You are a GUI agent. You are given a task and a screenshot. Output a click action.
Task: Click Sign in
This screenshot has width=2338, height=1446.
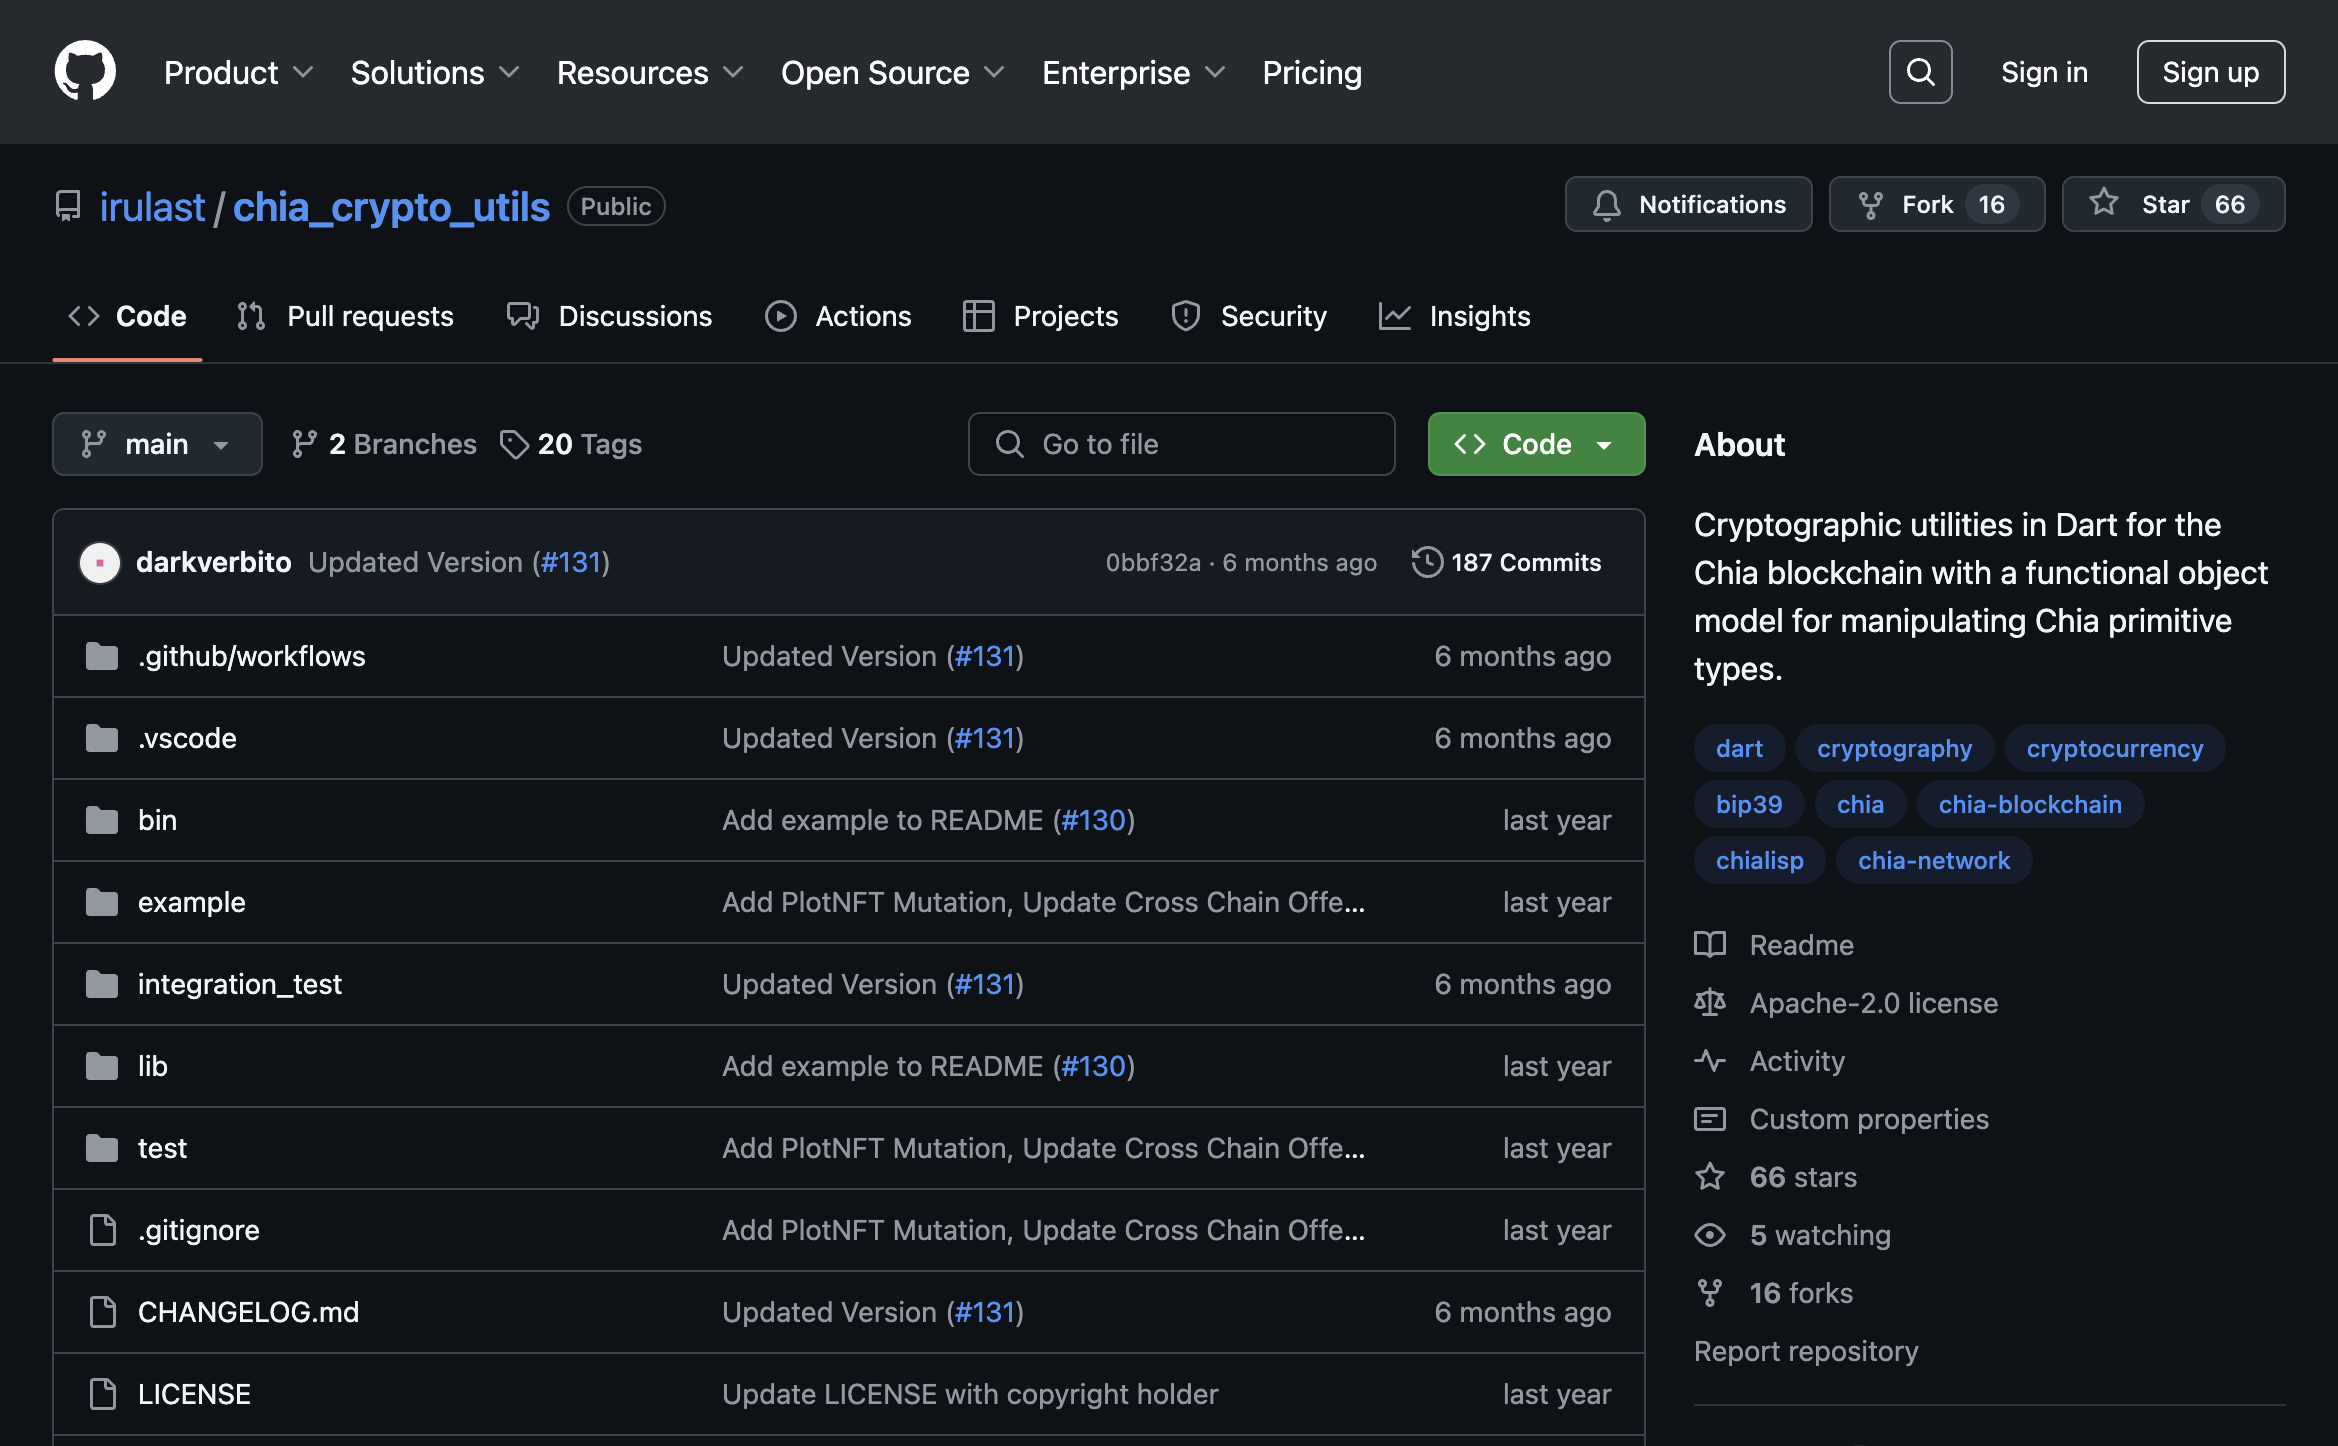pos(2044,72)
